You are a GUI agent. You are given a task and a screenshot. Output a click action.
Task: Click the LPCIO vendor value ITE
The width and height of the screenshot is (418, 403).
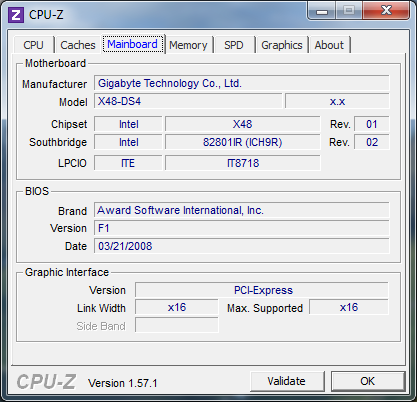click(128, 163)
